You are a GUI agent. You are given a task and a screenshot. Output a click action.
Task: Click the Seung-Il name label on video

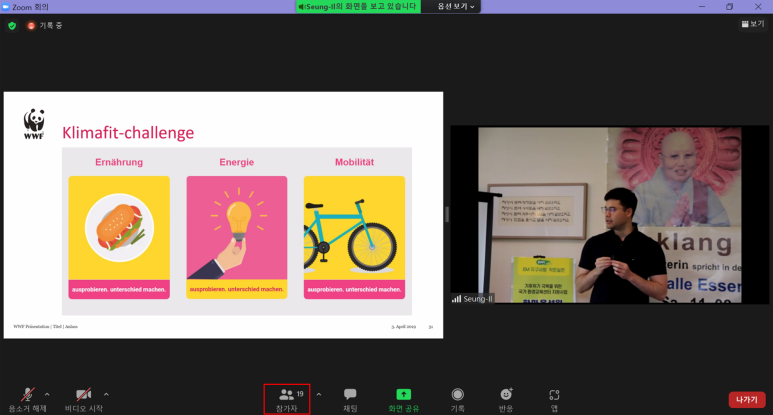[473, 299]
